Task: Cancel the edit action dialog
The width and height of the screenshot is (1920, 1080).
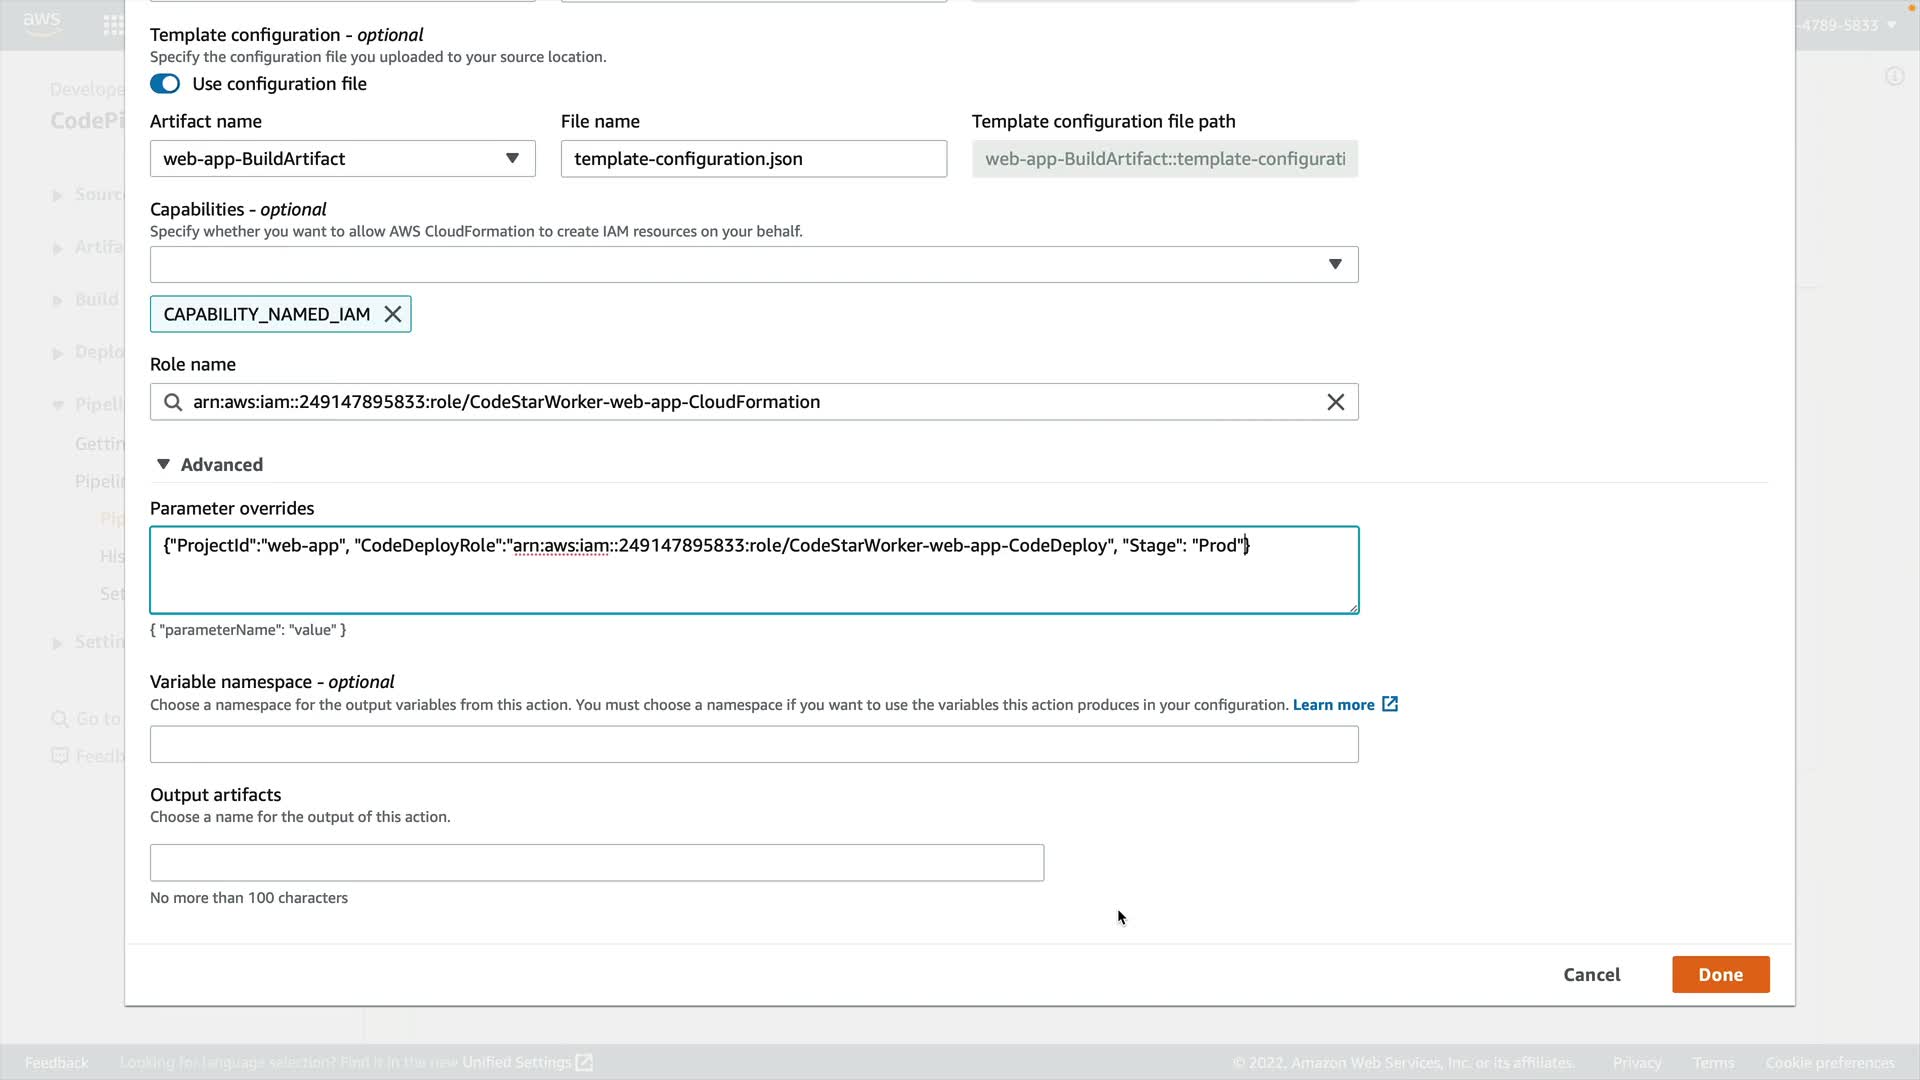Action: click(x=1591, y=975)
